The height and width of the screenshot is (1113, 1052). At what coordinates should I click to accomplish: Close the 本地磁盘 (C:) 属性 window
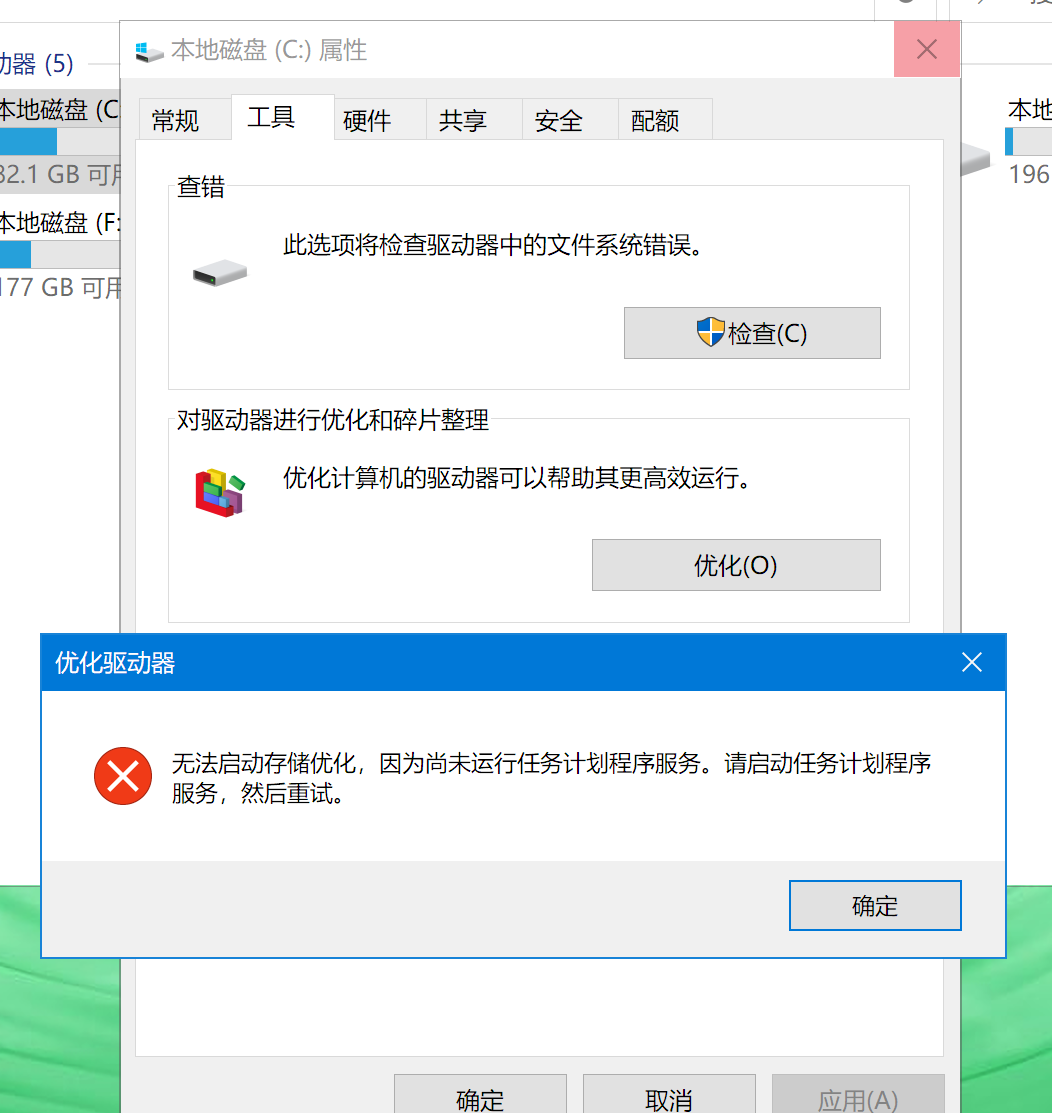[x=926, y=49]
